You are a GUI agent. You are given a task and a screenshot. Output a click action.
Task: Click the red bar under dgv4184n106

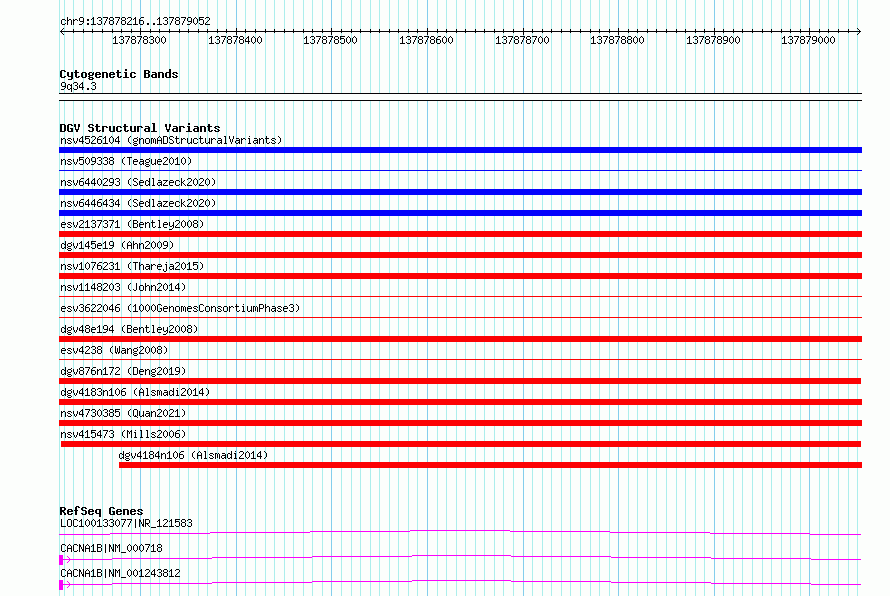[490, 465]
